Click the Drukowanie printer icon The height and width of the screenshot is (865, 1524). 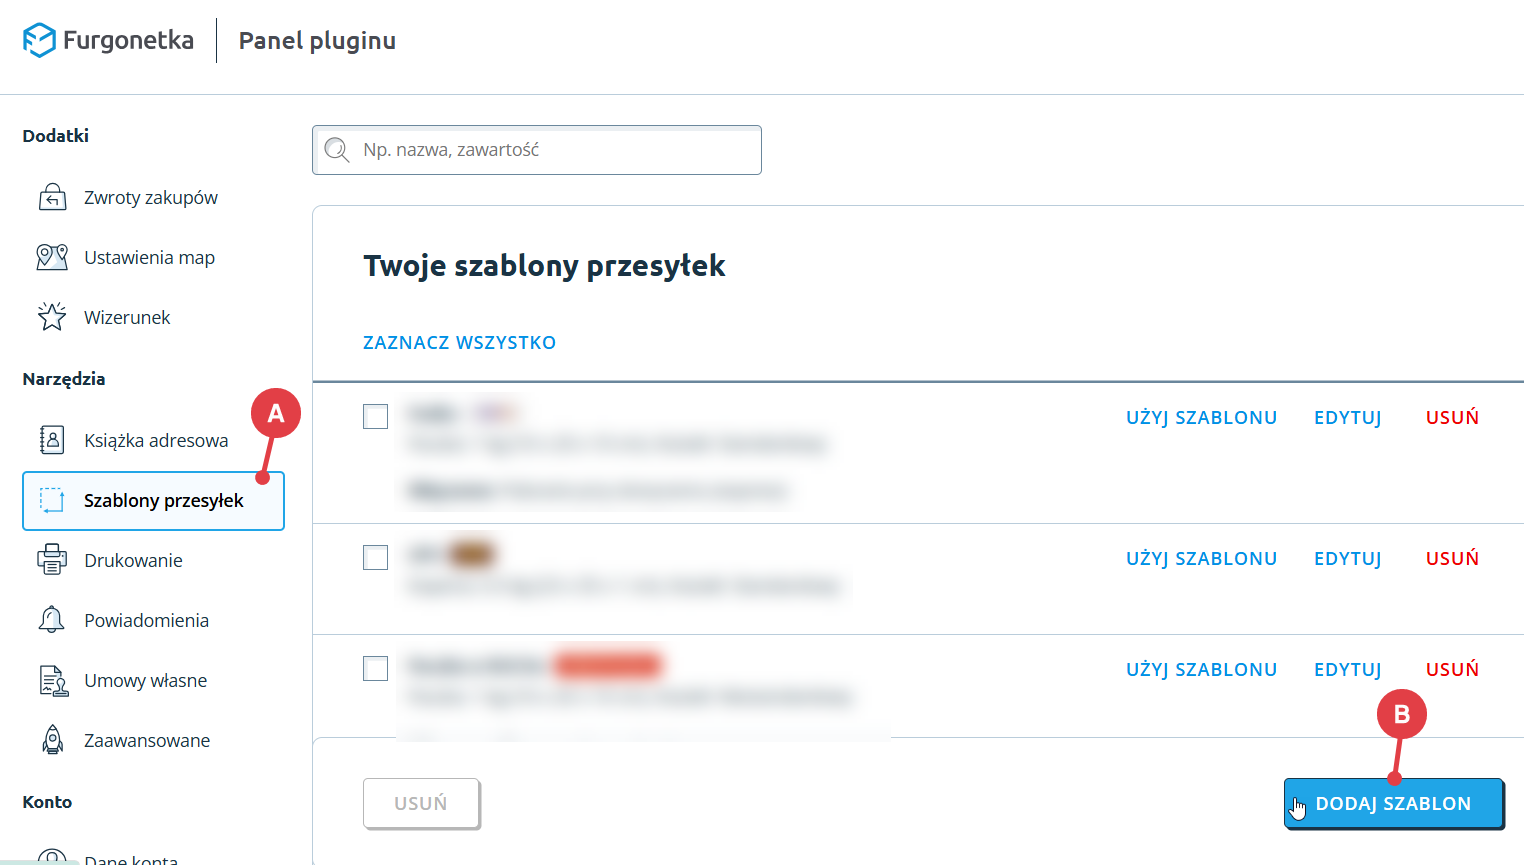(52, 560)
